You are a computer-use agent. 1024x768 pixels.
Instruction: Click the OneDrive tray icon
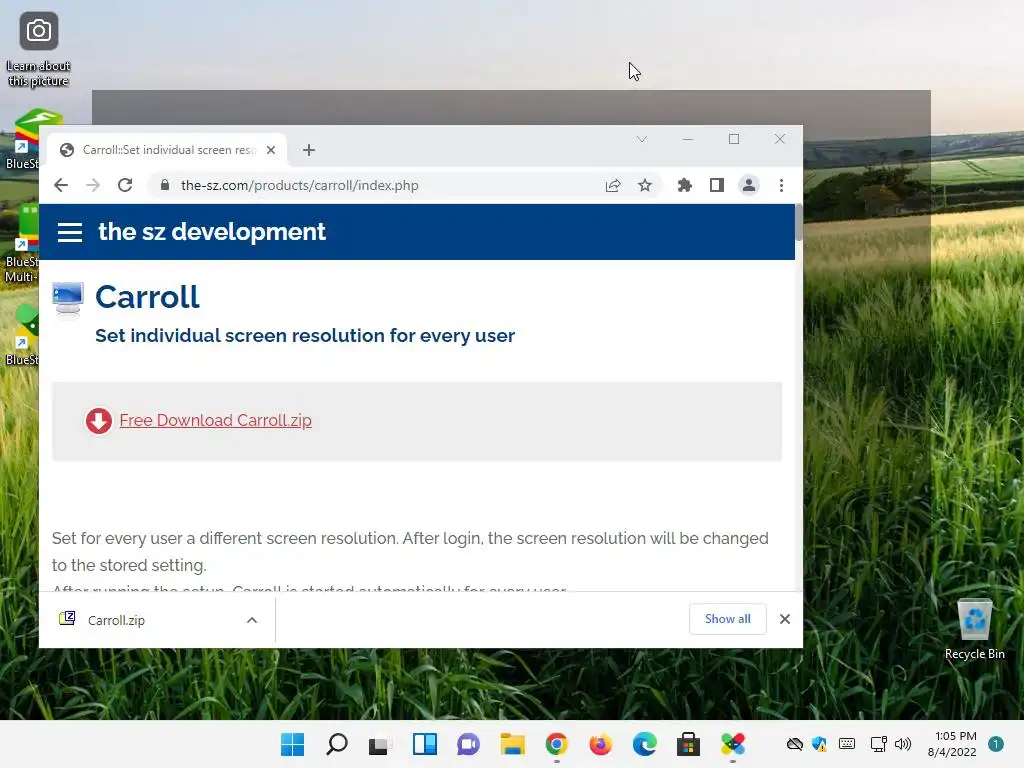794,744
